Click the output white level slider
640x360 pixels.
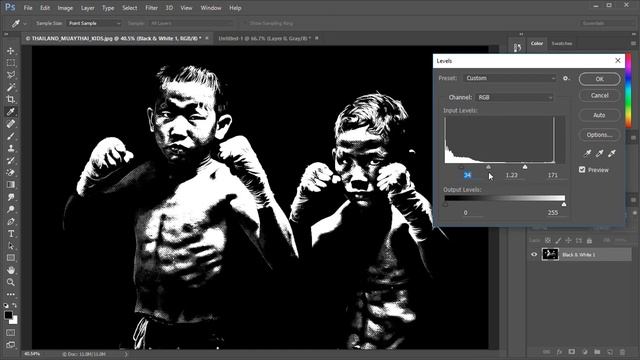pyautogui.click(x=564, y=204)
